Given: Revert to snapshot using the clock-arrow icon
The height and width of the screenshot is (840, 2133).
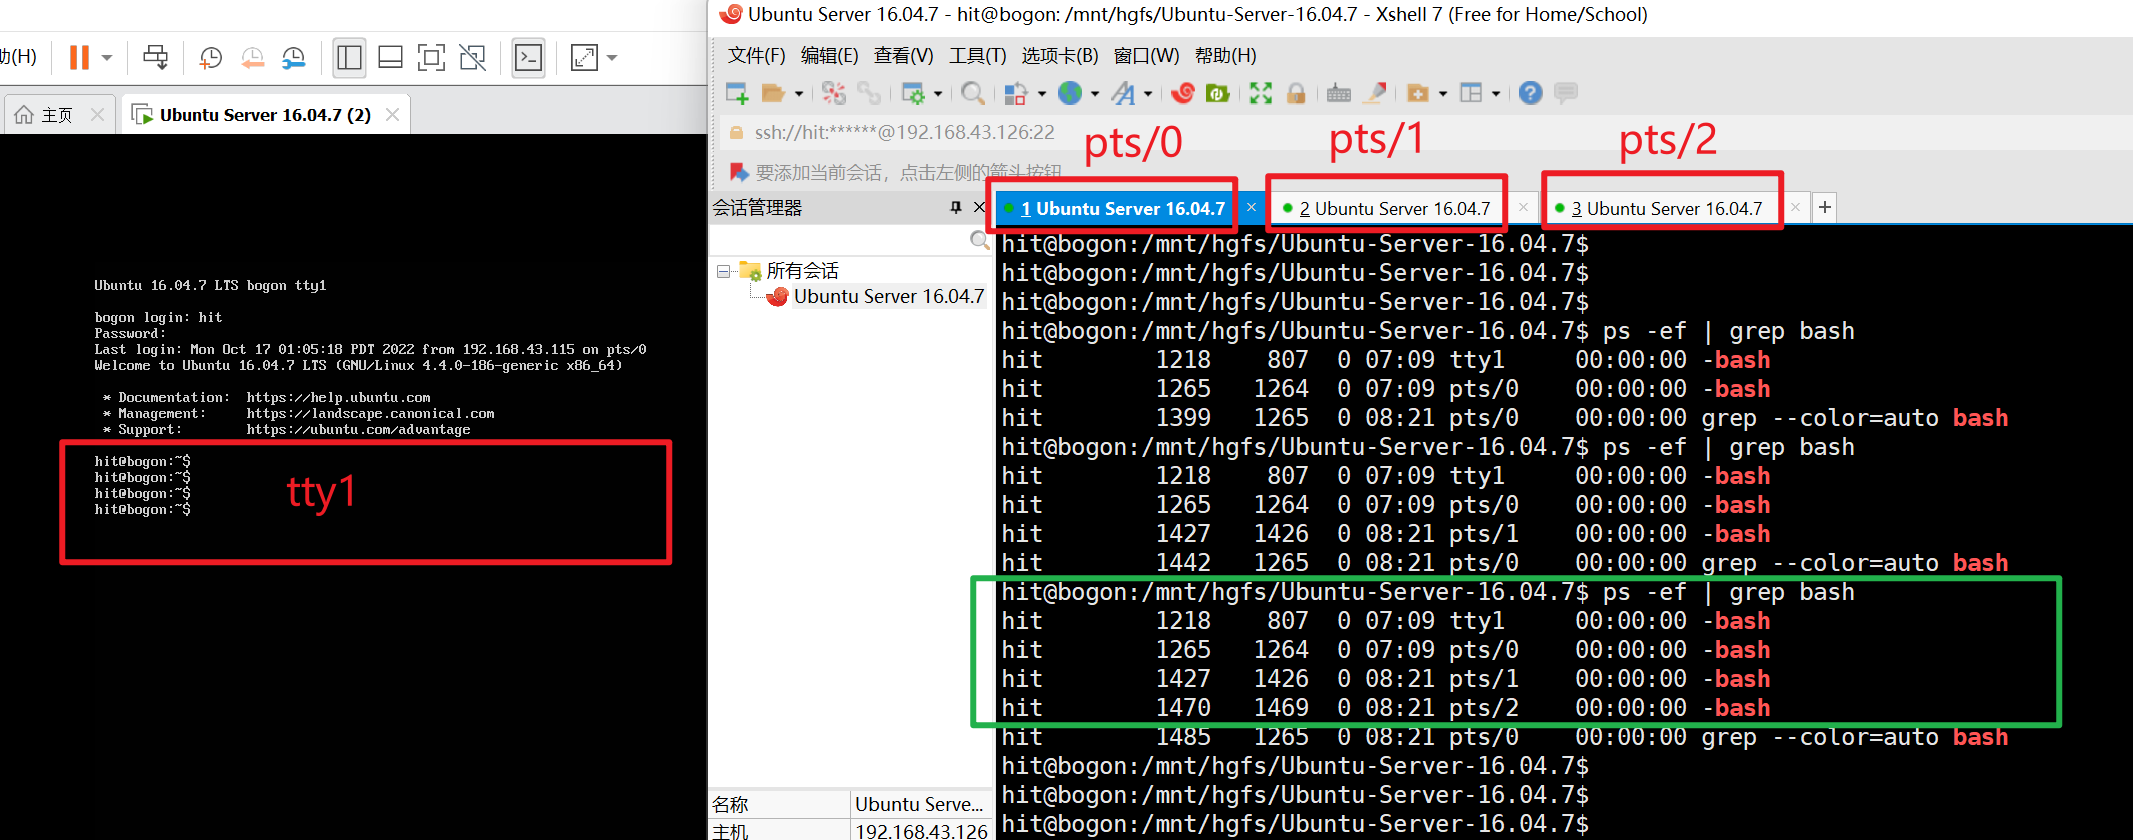Looking at the screenshot, I should (x=252, y=58).
